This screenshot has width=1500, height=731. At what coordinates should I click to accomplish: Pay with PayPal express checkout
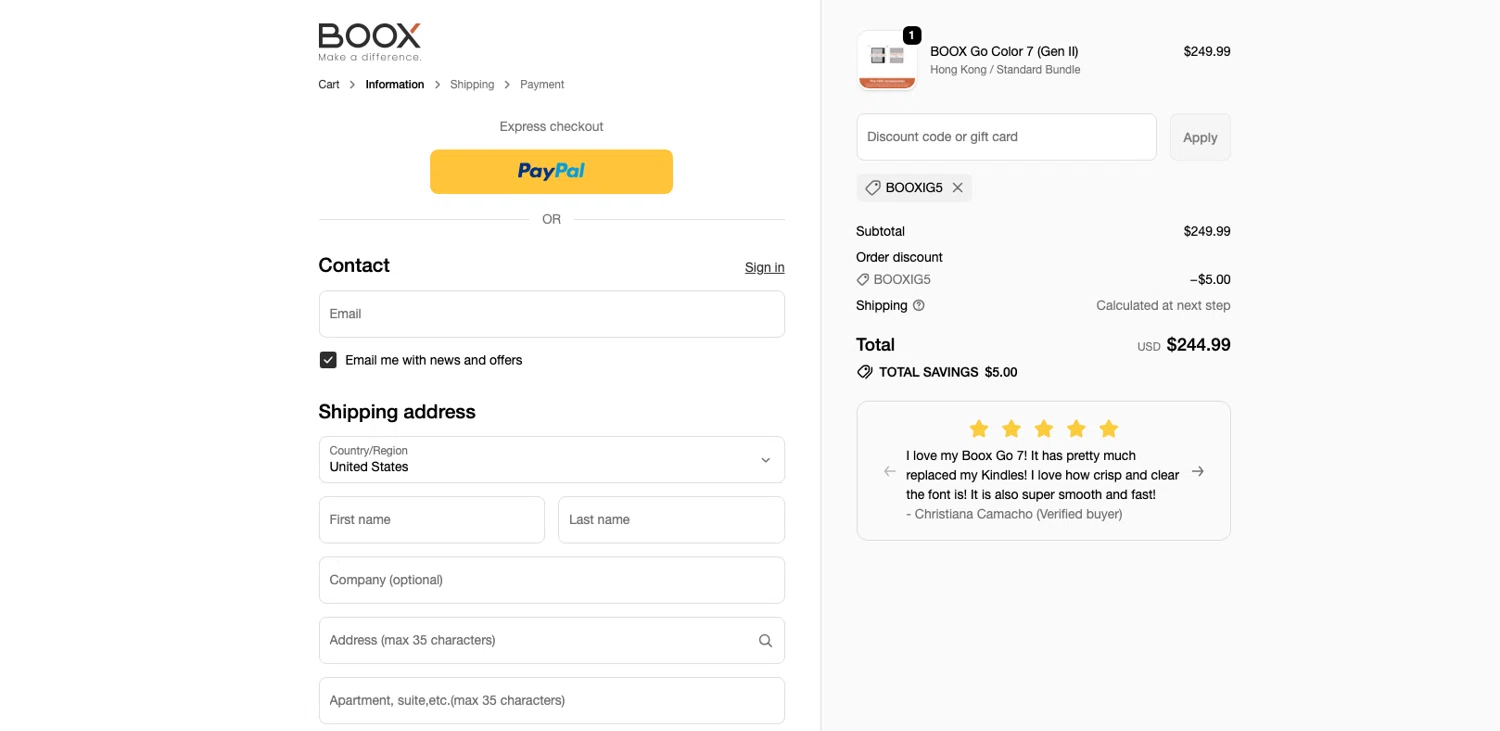click(551, 172)
